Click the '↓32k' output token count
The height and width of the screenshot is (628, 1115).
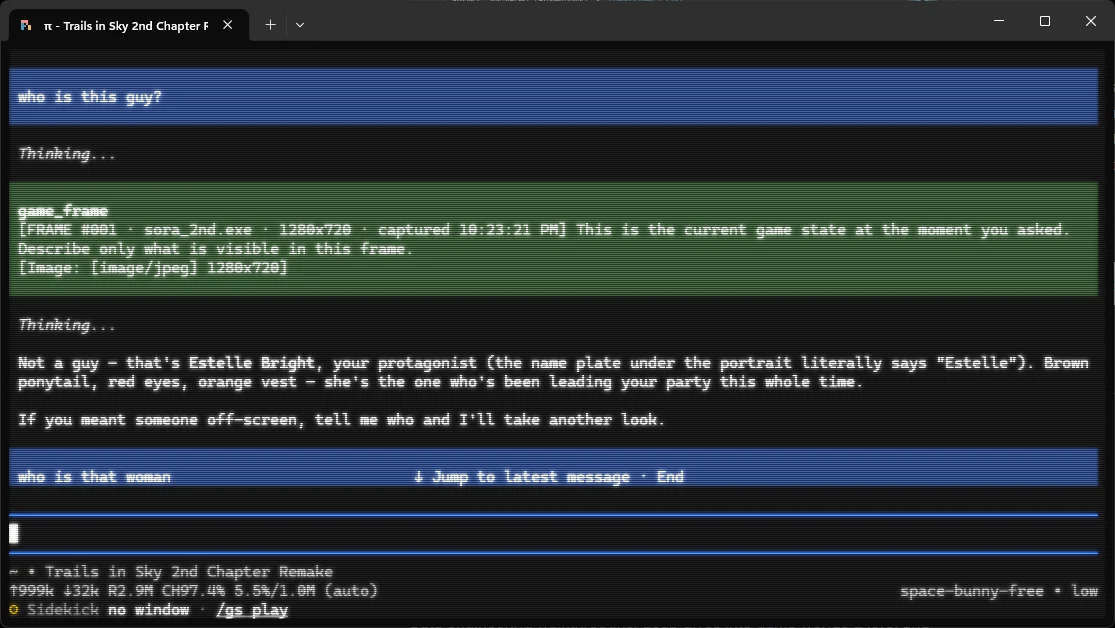tap(80, 591)
